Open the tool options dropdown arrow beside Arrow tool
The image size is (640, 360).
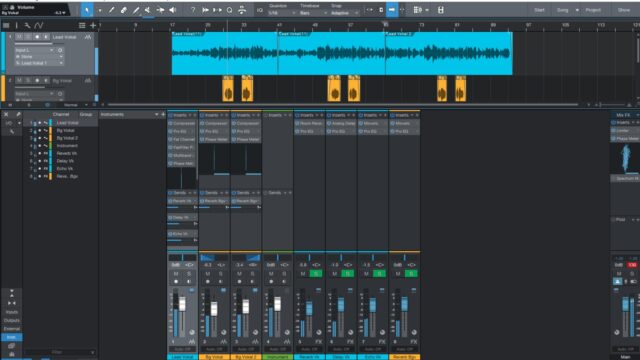coord(100,10)
